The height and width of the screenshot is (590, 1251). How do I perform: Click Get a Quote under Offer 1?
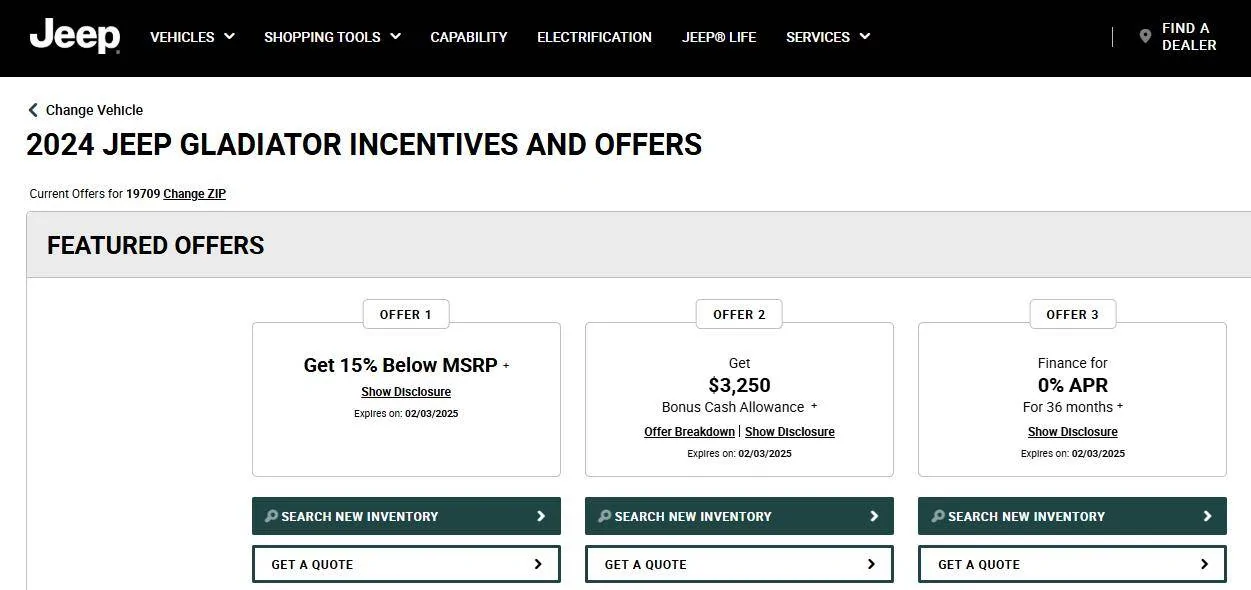point(406,564)
